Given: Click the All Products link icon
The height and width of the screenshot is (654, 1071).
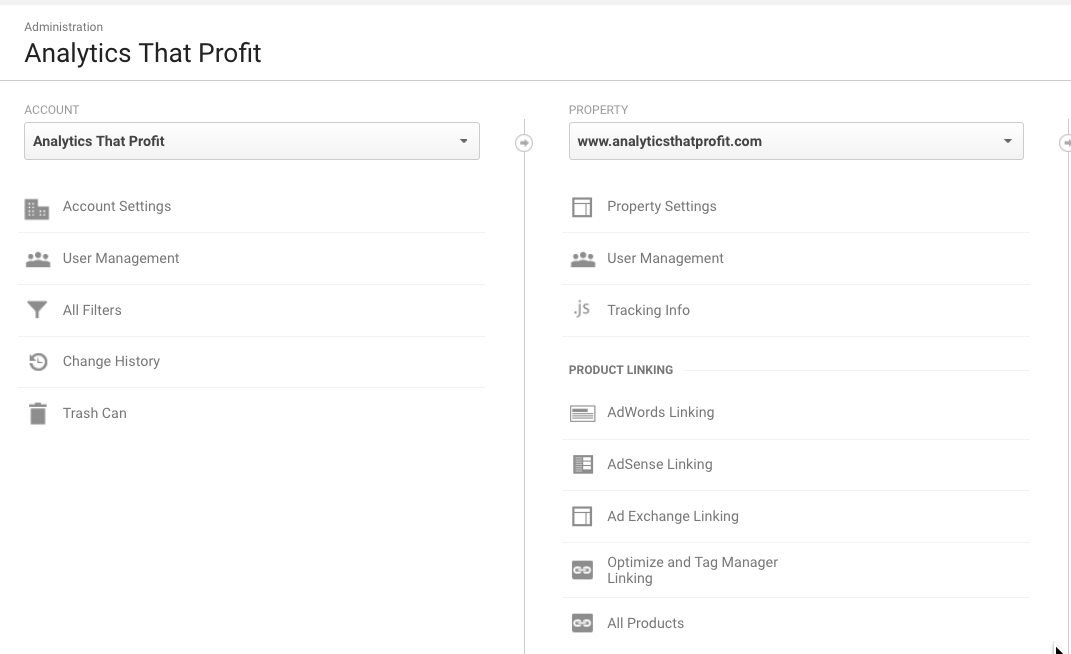Looking at the screenshot, I should [582, 623].
